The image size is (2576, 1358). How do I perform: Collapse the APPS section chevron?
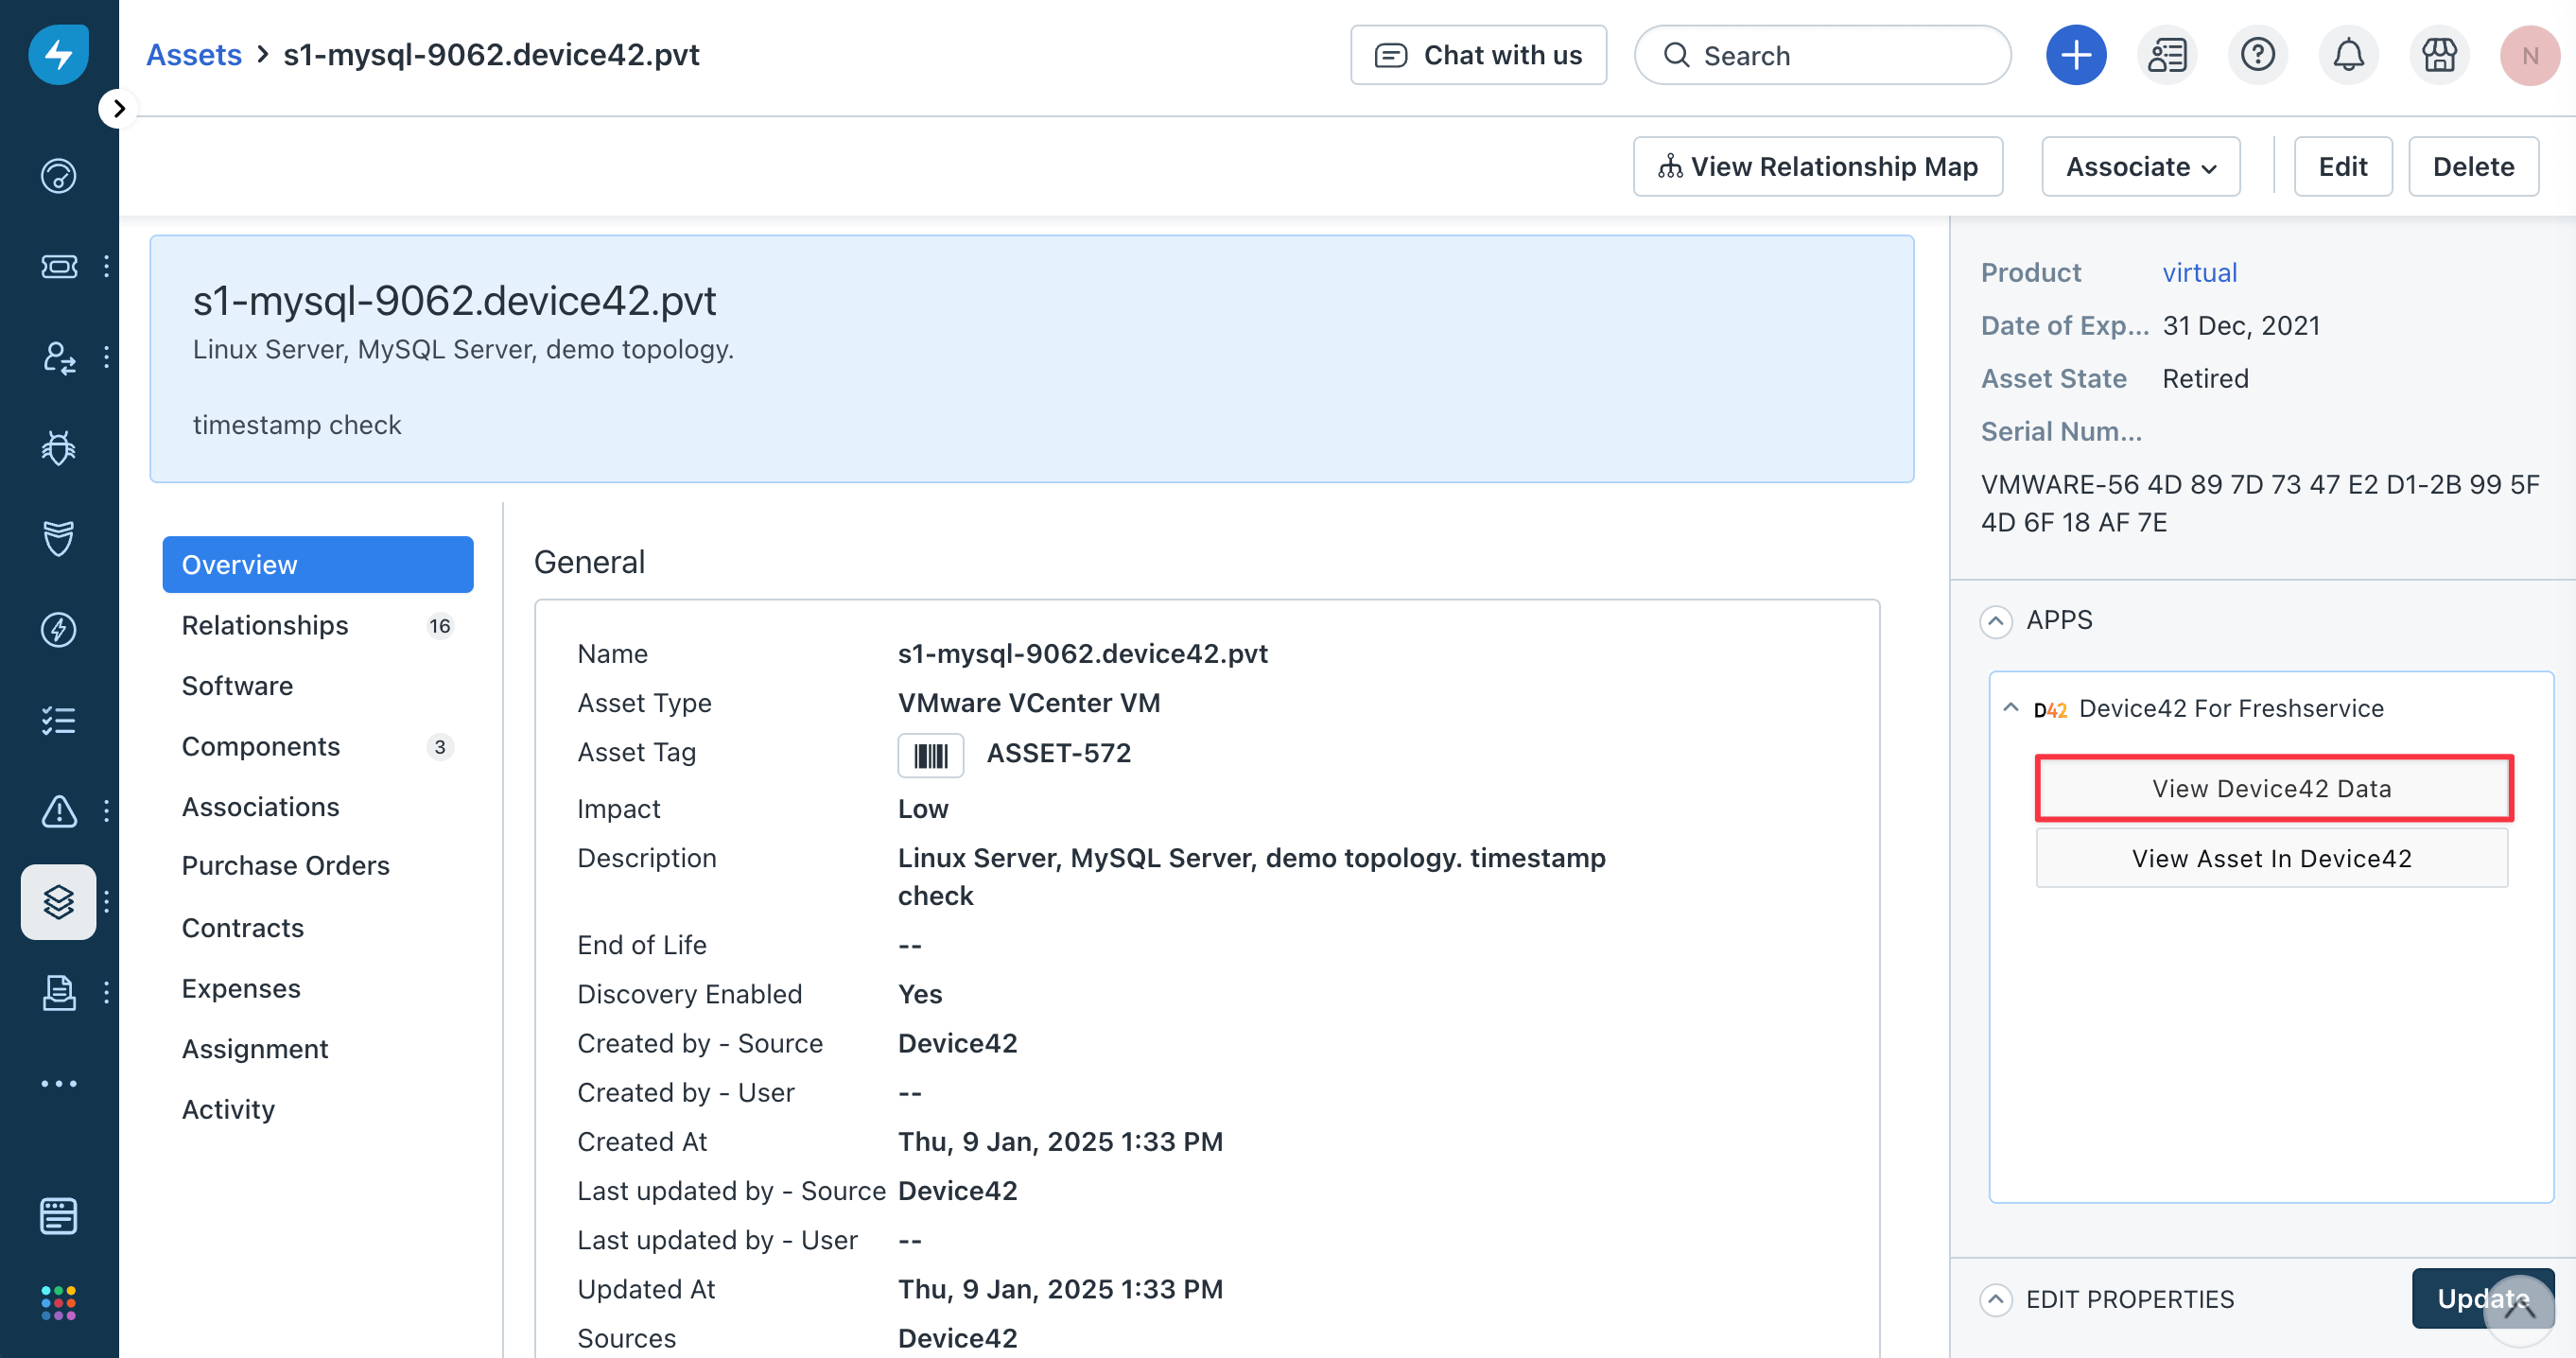(x=1996, y=621)
